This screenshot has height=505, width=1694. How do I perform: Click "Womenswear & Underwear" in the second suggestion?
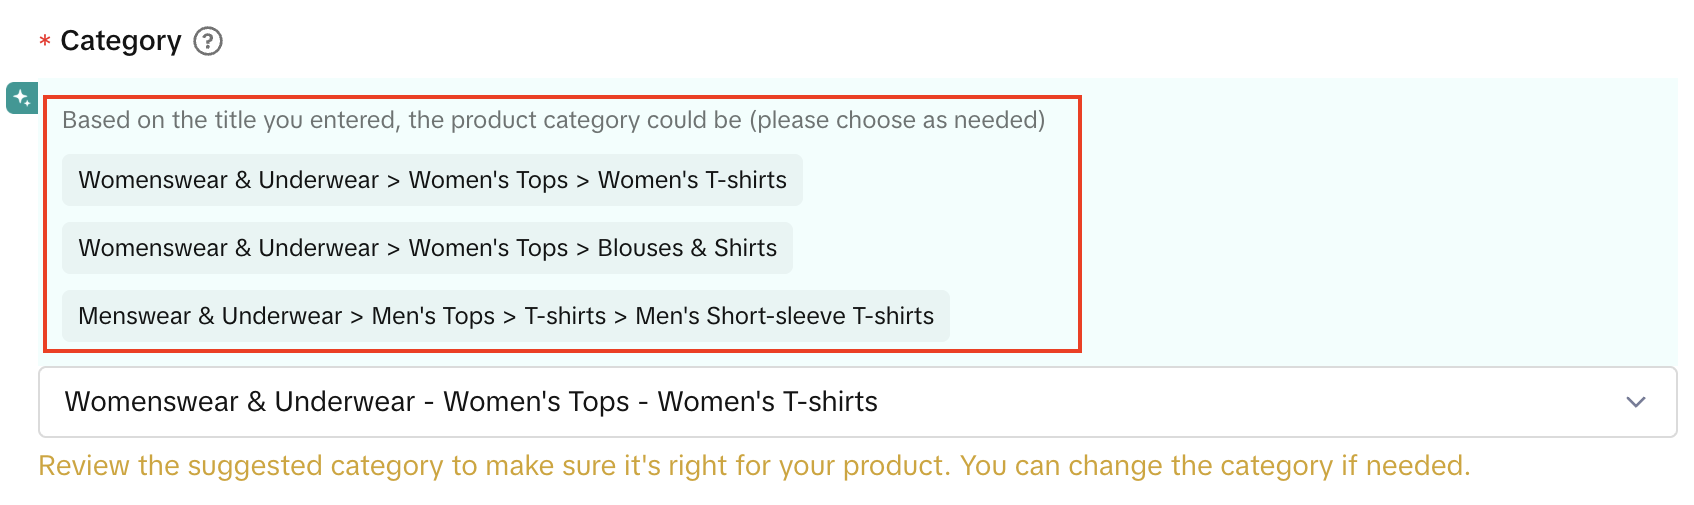point(229,248)
